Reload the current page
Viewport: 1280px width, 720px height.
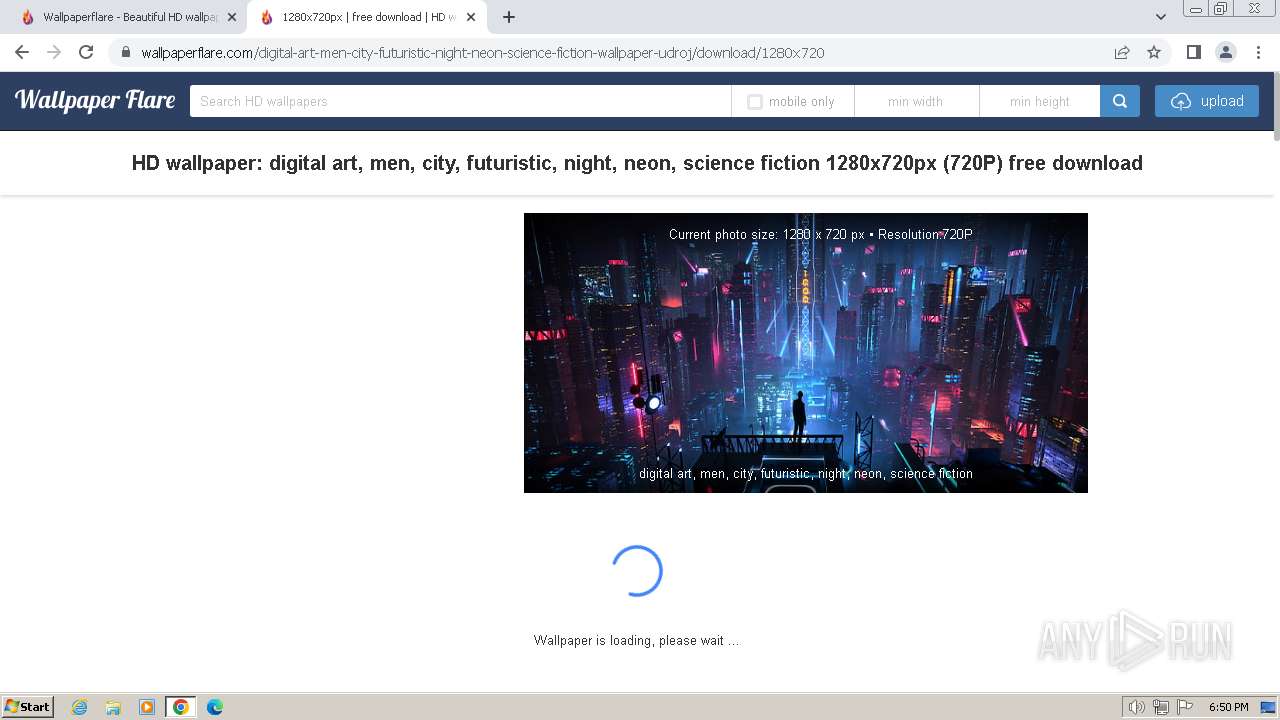[86, 52]
